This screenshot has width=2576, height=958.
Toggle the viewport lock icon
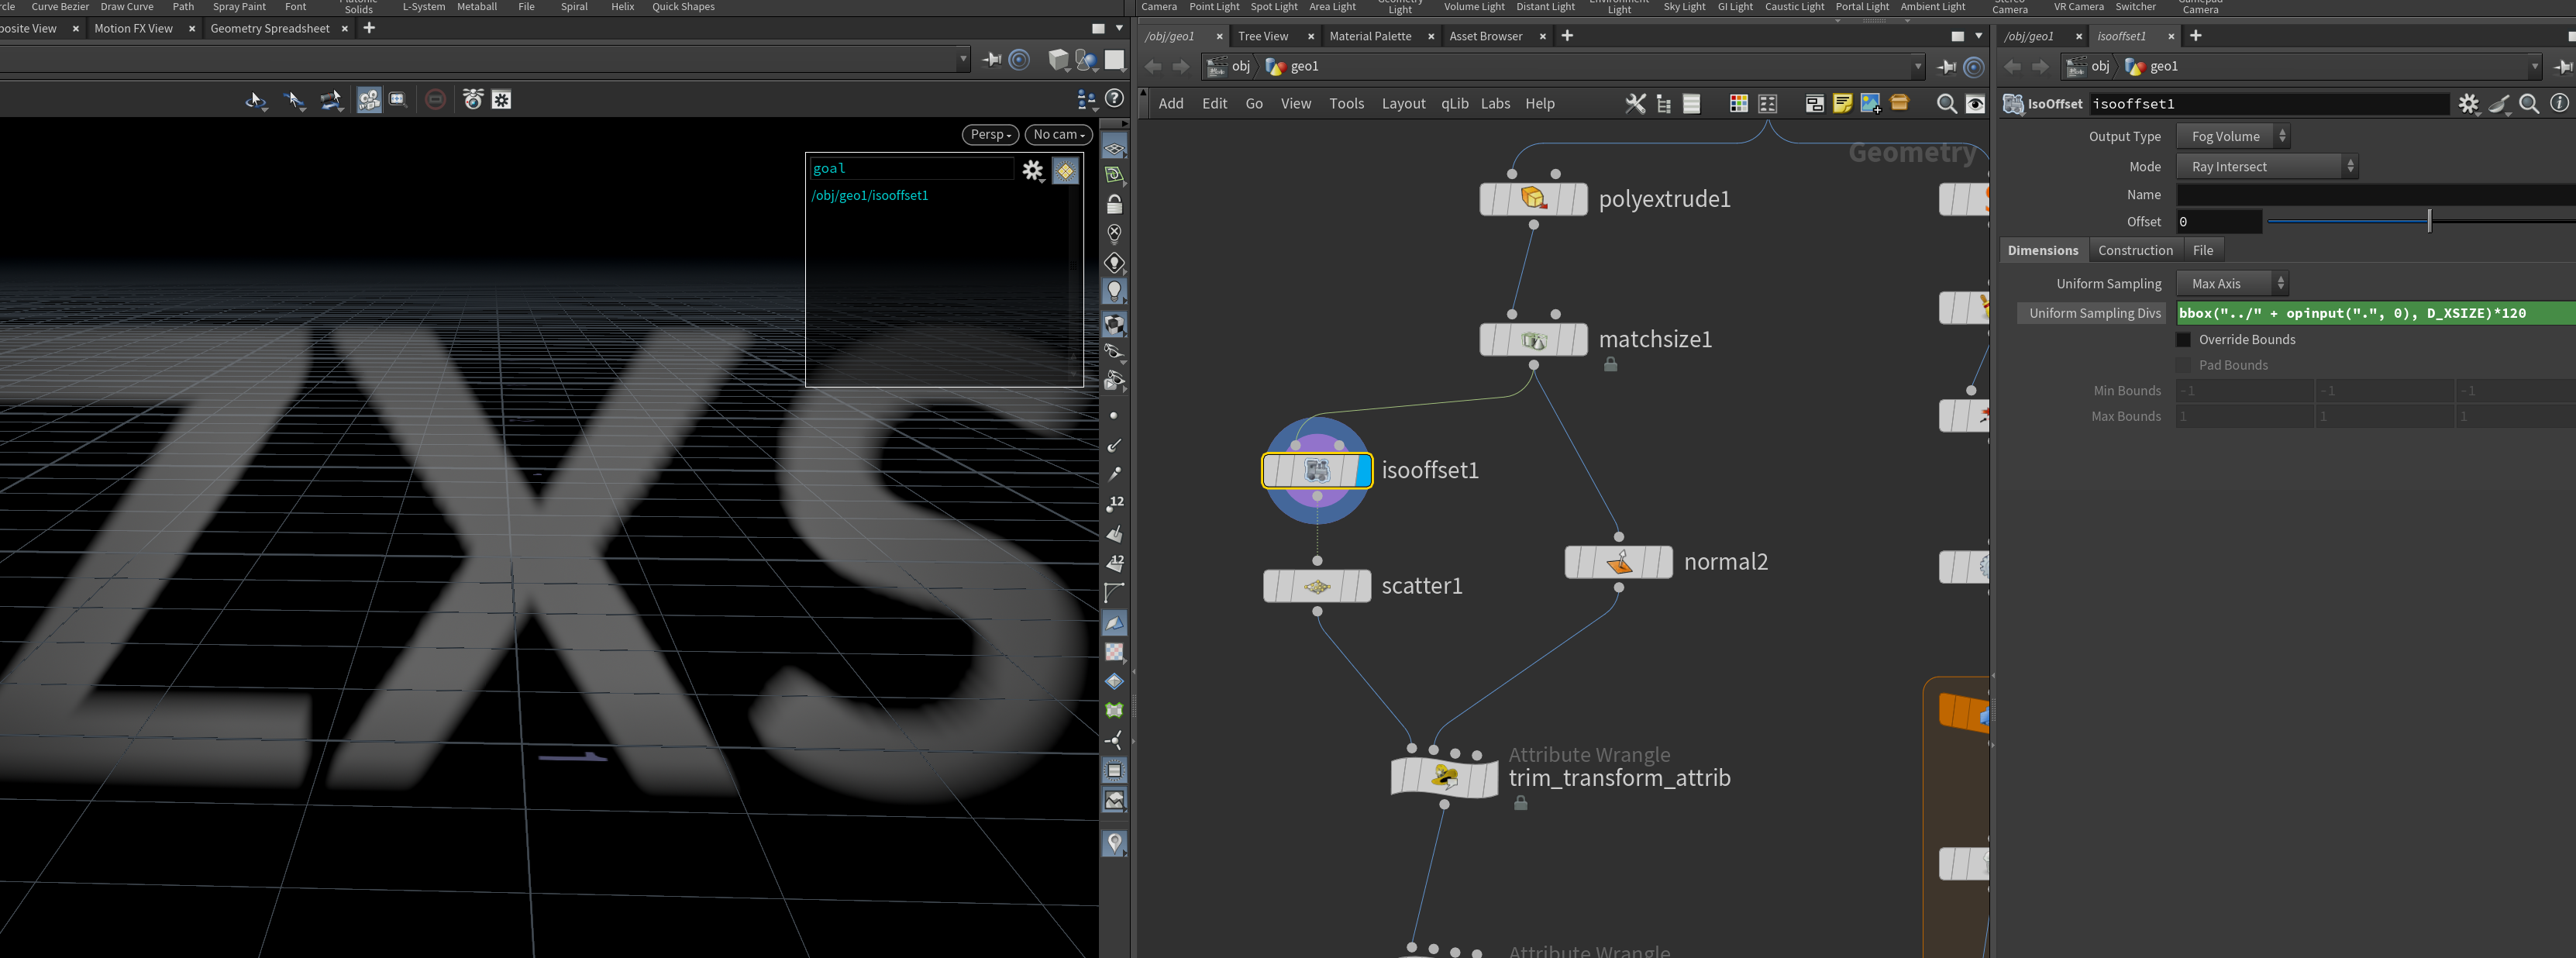pos(1114,205)
